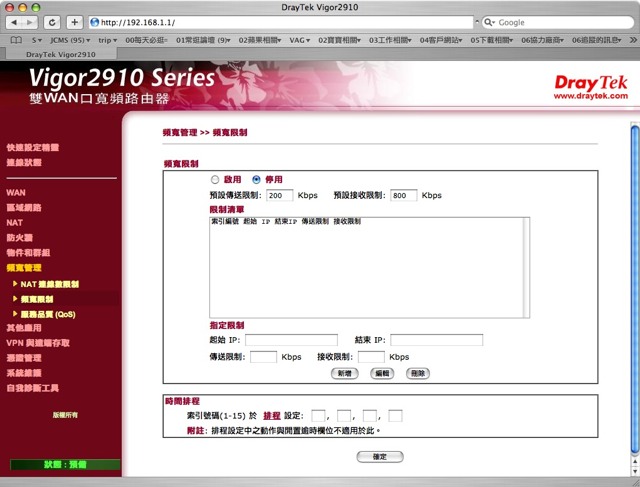Open 防火牆 in the sidebar
This screenshot has height=487, width=640.
coord(20,238)
